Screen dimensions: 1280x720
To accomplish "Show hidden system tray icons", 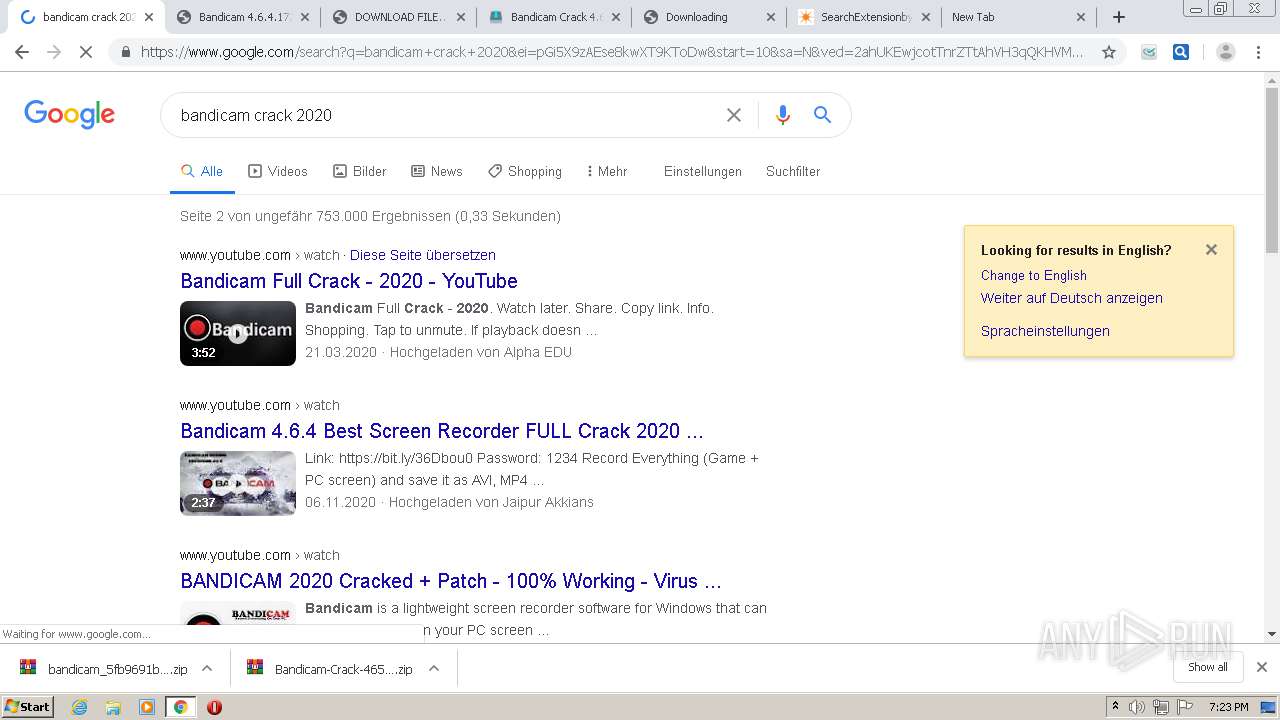I will pyautogui.click(x=1115, y=707).
